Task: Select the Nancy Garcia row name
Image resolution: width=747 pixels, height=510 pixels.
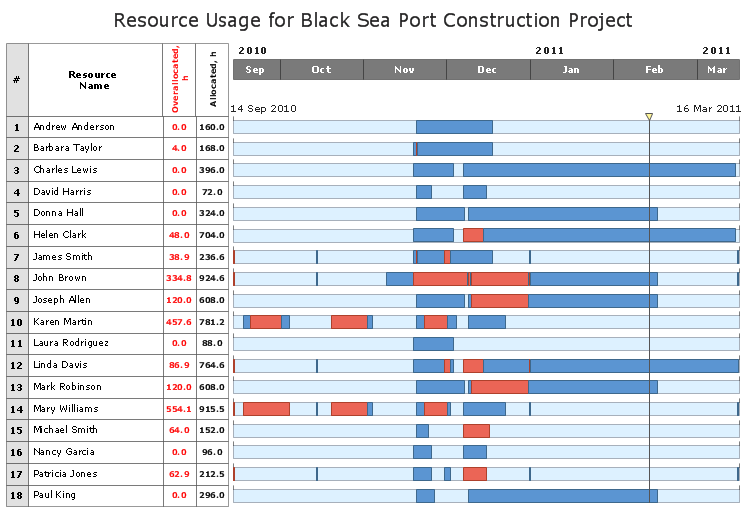Action: 64,452
